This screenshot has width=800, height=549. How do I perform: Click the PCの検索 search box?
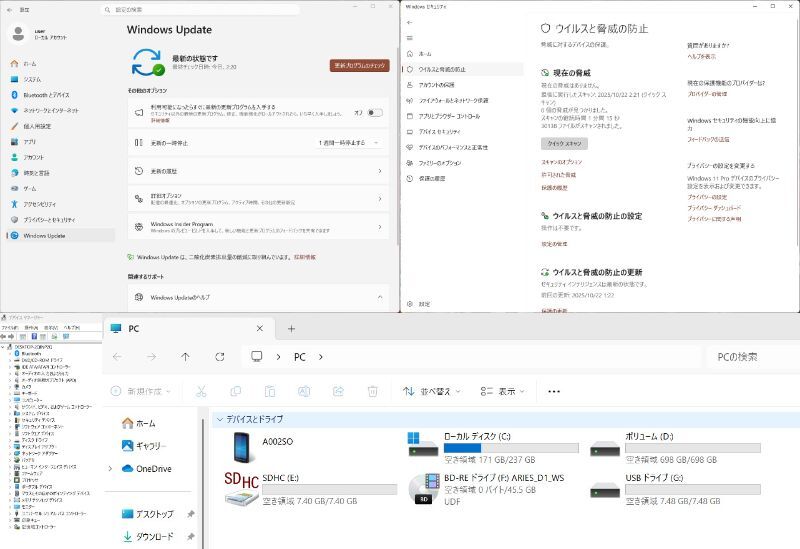[x=753, y=357]
